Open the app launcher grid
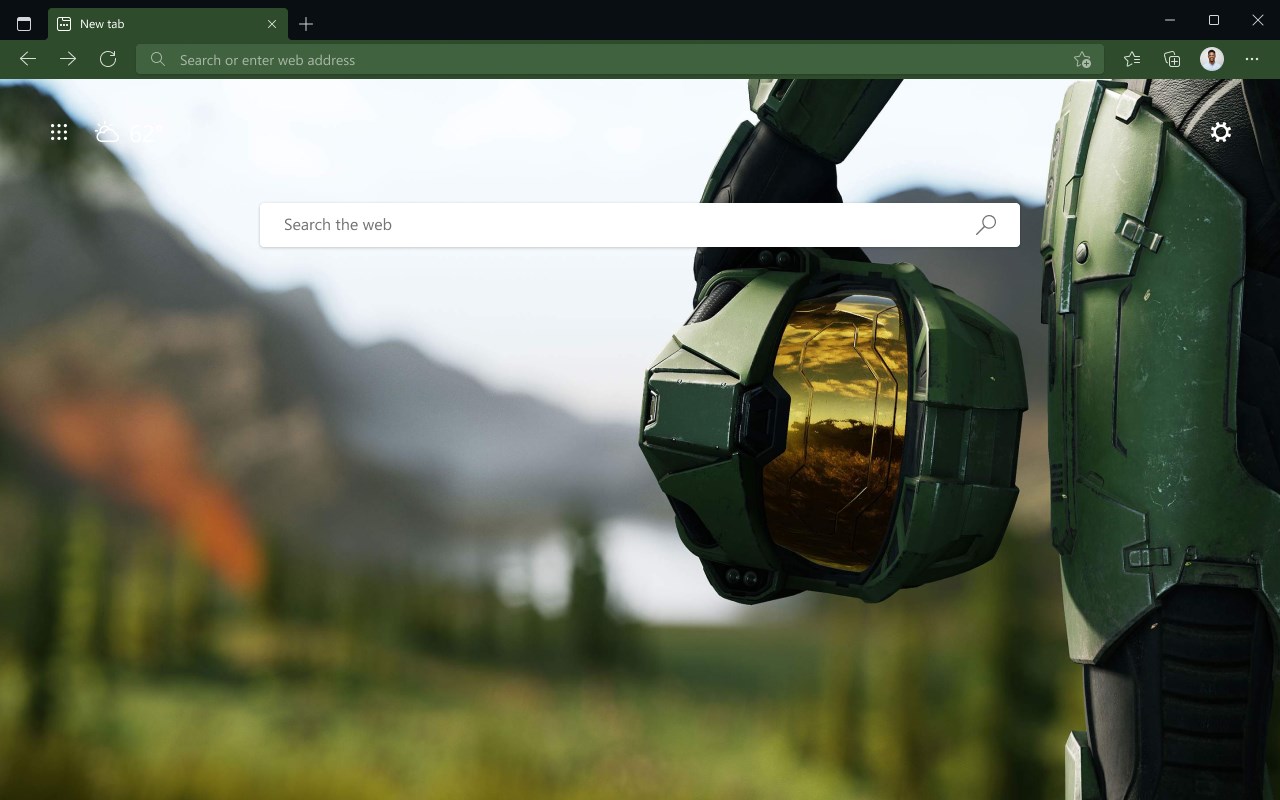This screenshot has width=1280, height=800. click(59, 132)
